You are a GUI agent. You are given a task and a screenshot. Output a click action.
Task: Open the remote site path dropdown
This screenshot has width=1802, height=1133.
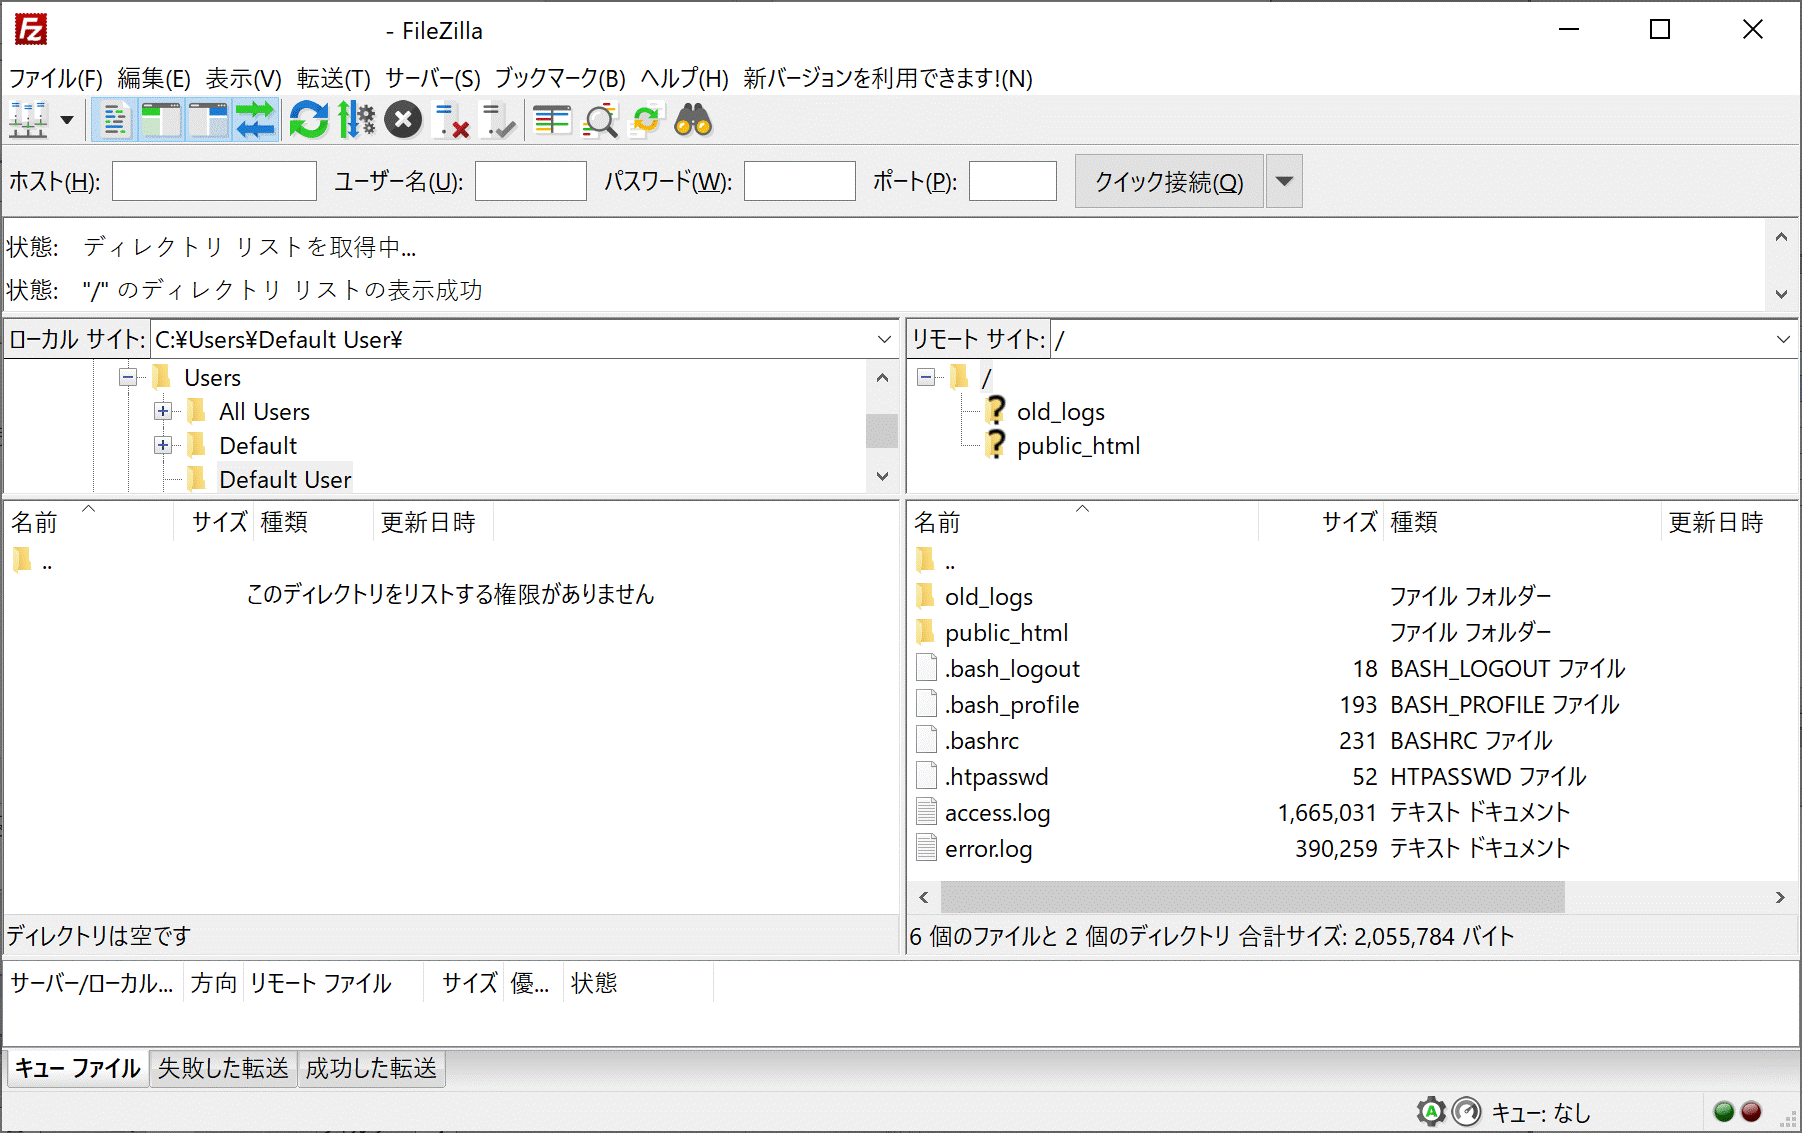click(x=1783, y=340)
